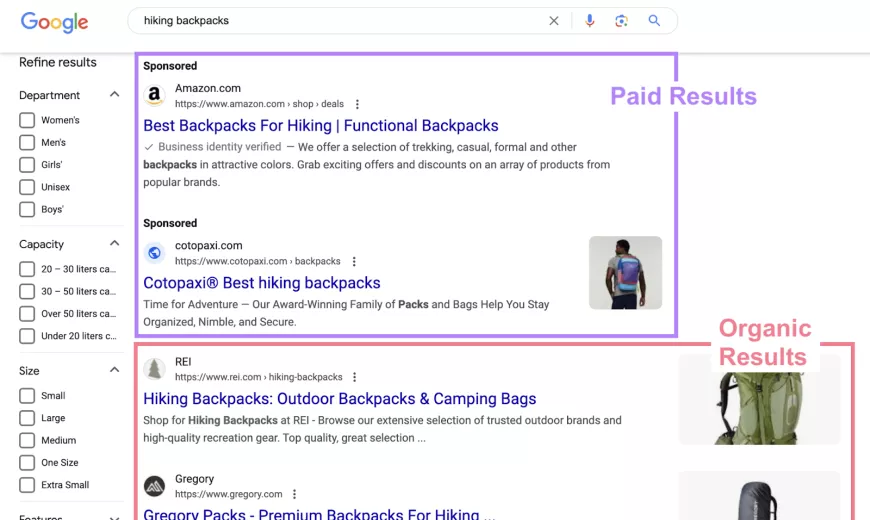
Task: Collapse the Department filter section
Action: [114, 94]
